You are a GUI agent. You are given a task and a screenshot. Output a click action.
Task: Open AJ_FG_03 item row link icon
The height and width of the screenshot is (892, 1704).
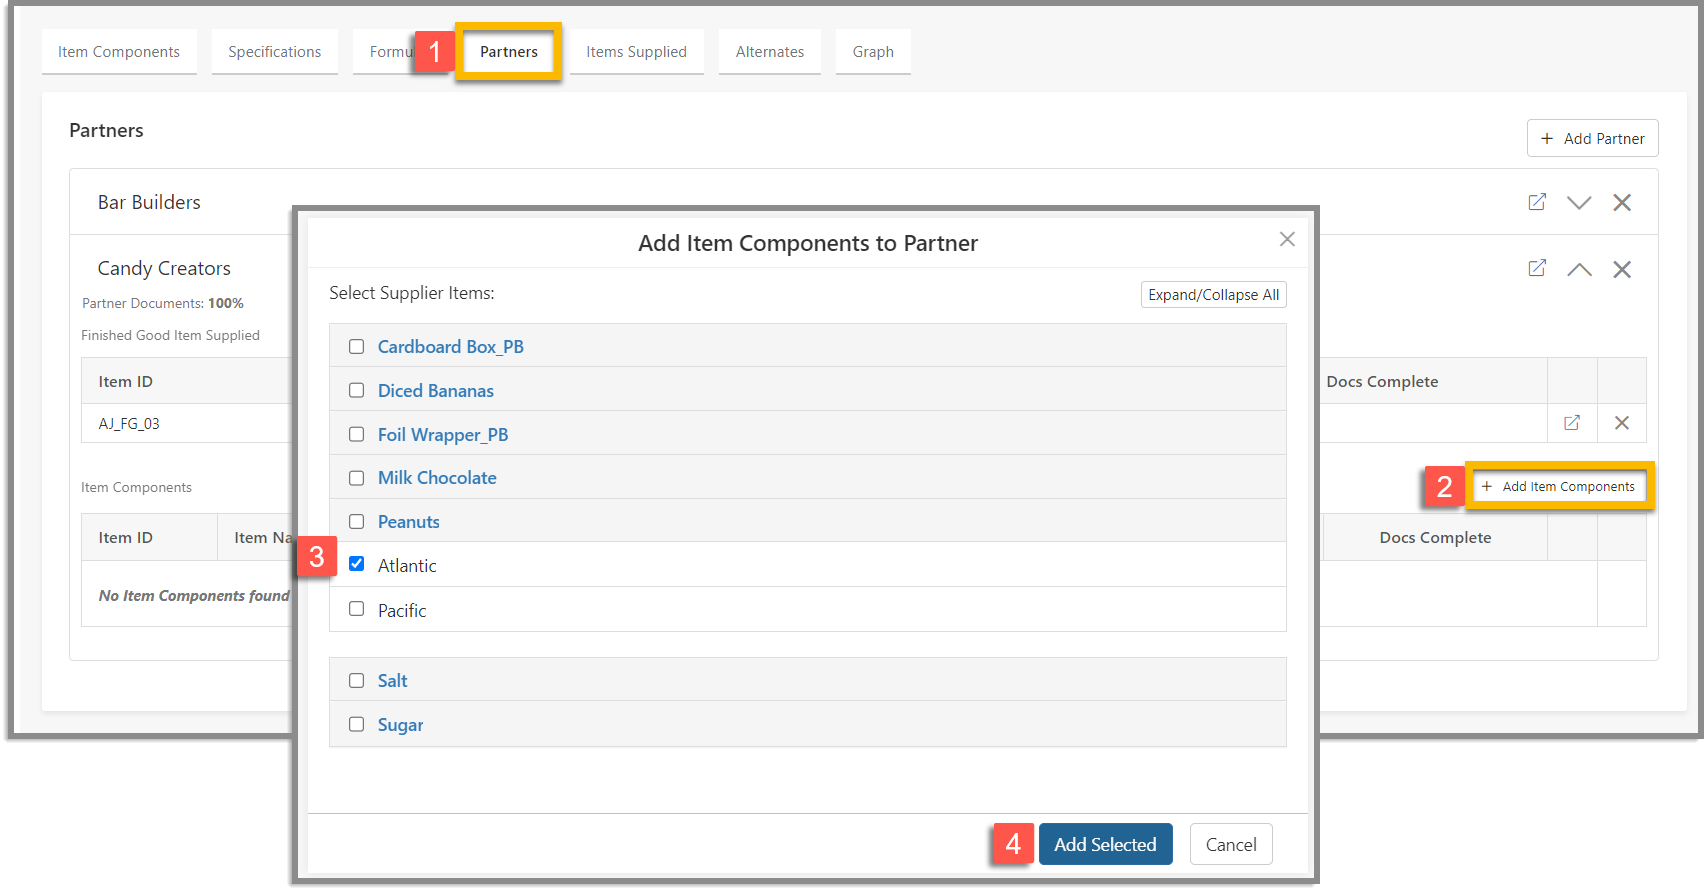pos(1572,423)
